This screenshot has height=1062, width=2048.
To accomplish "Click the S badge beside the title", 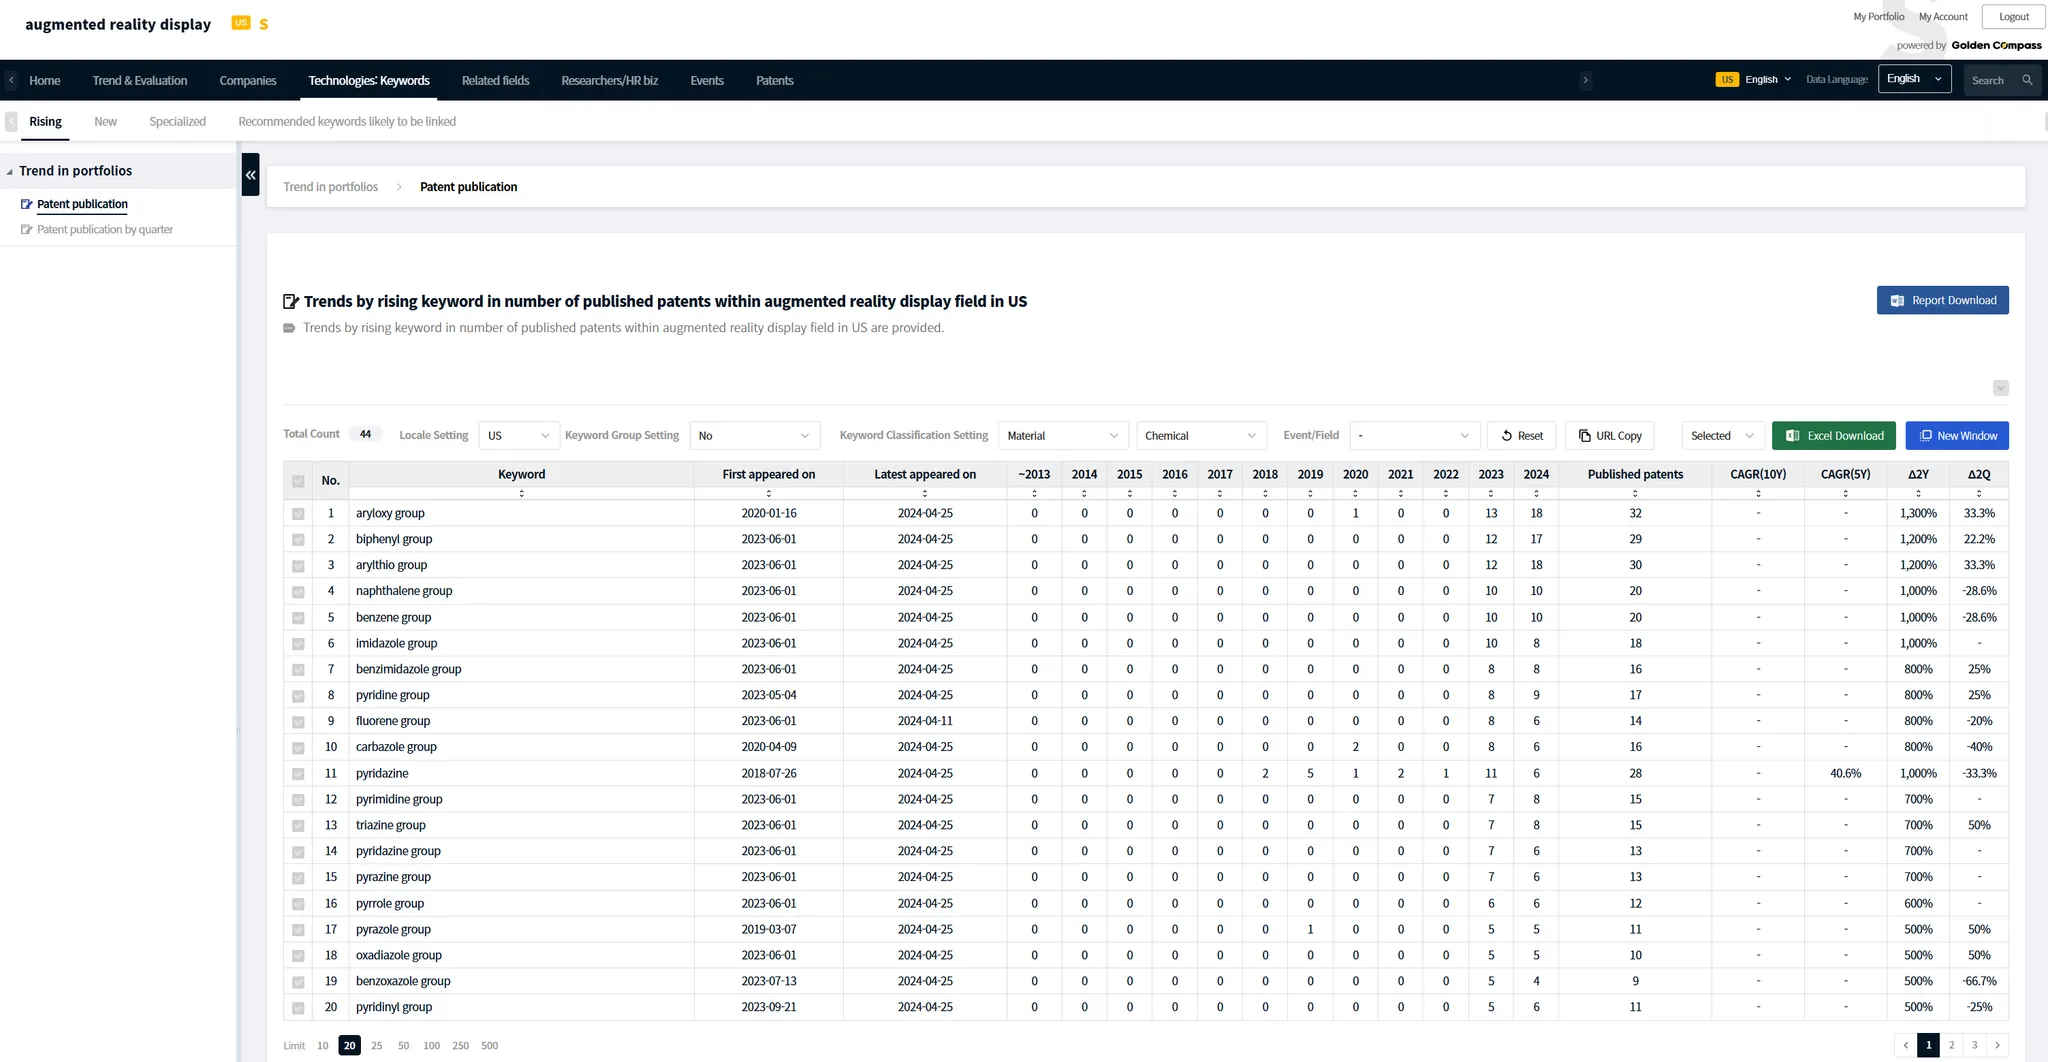I will coord(264,24).
